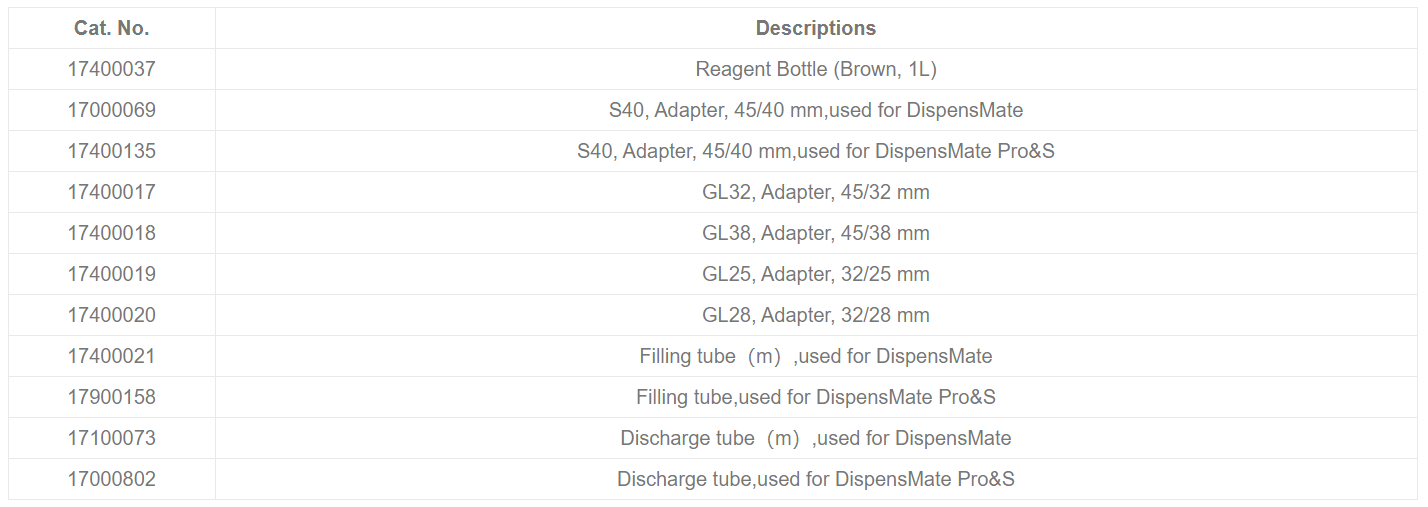
Task: Click GL28, Adapter, 32/28 mm cell
Action: click(x=816, y=315)
